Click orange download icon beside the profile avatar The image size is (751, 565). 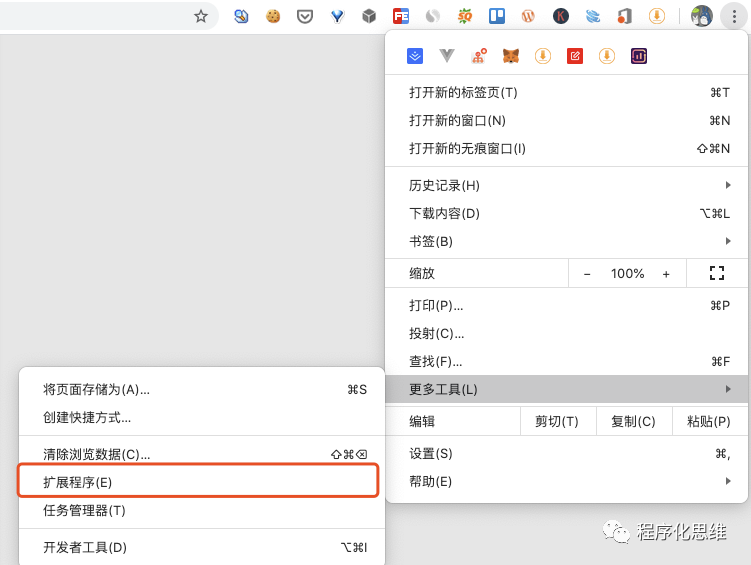click(657, 16)
